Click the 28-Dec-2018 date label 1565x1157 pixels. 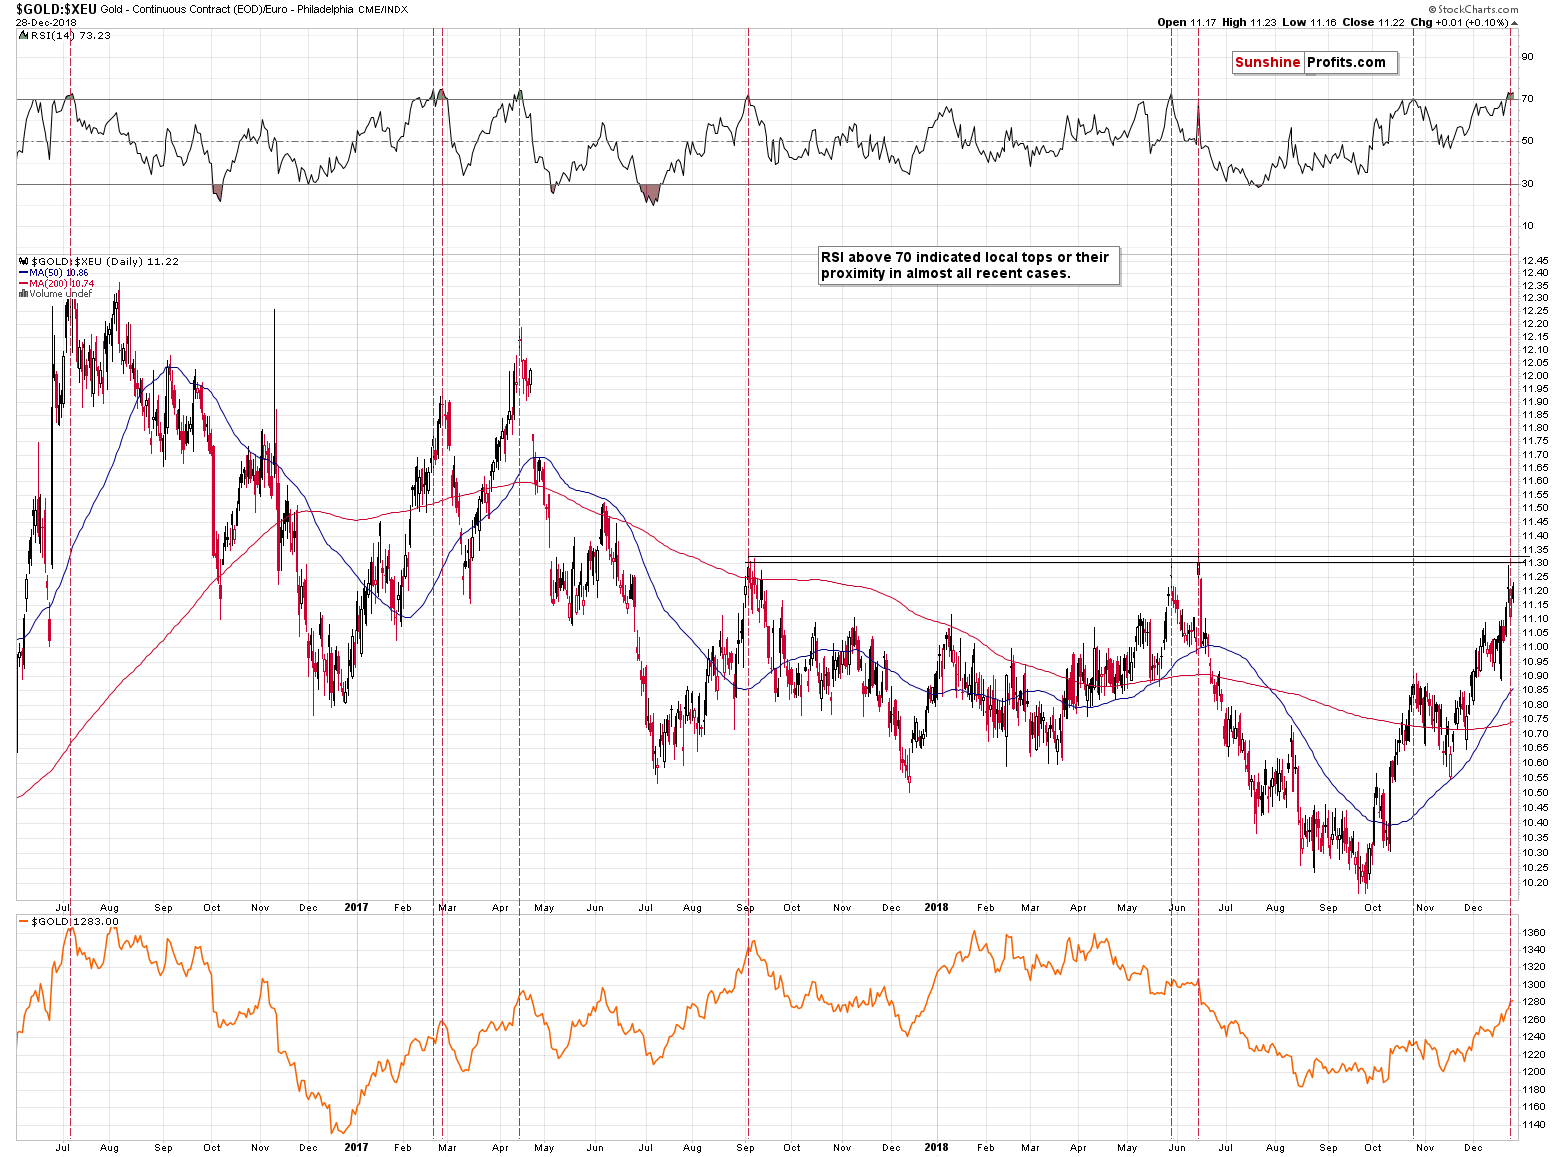pyautogui.click(x=45, y=22)
